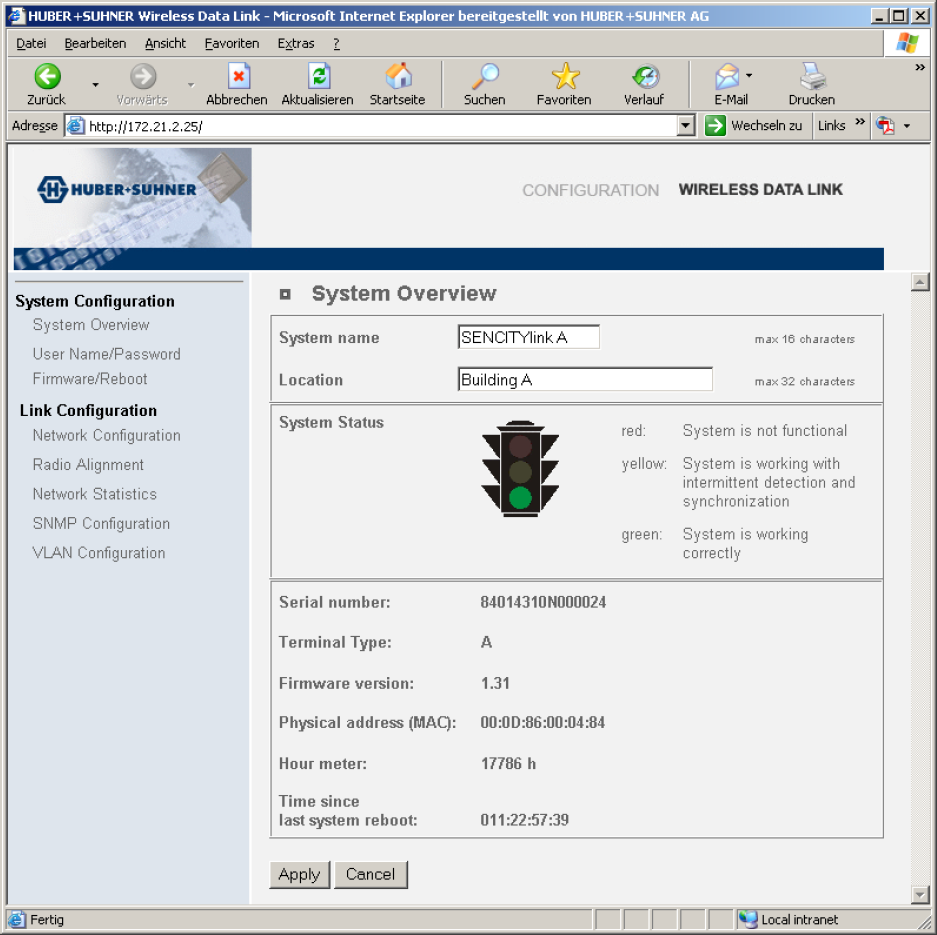Open the E-Mail dropdown arrow

tap(749, 75)
